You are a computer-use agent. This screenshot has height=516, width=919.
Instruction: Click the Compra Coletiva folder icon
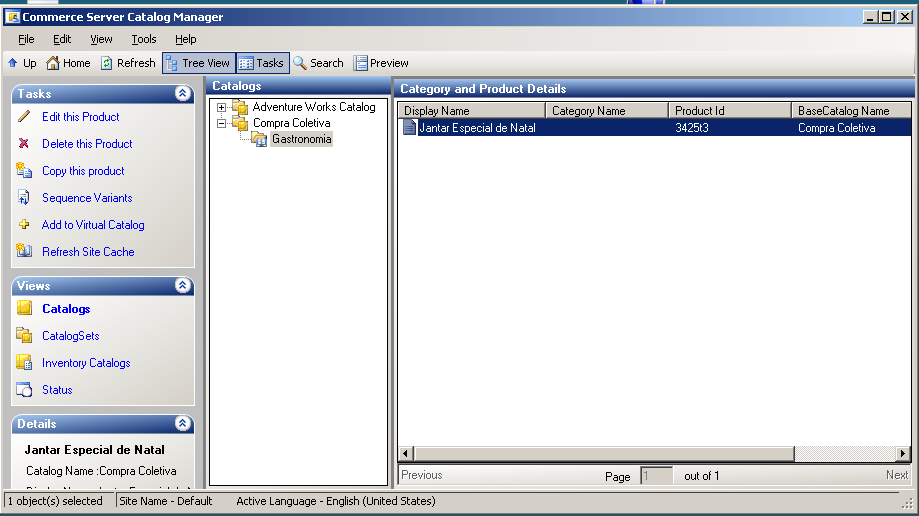[x=240, y=123]
